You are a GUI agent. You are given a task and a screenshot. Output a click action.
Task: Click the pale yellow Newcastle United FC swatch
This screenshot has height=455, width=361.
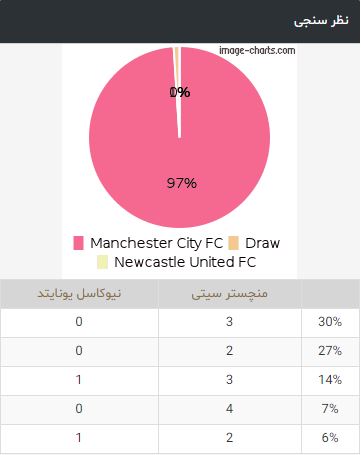point(102,262)
